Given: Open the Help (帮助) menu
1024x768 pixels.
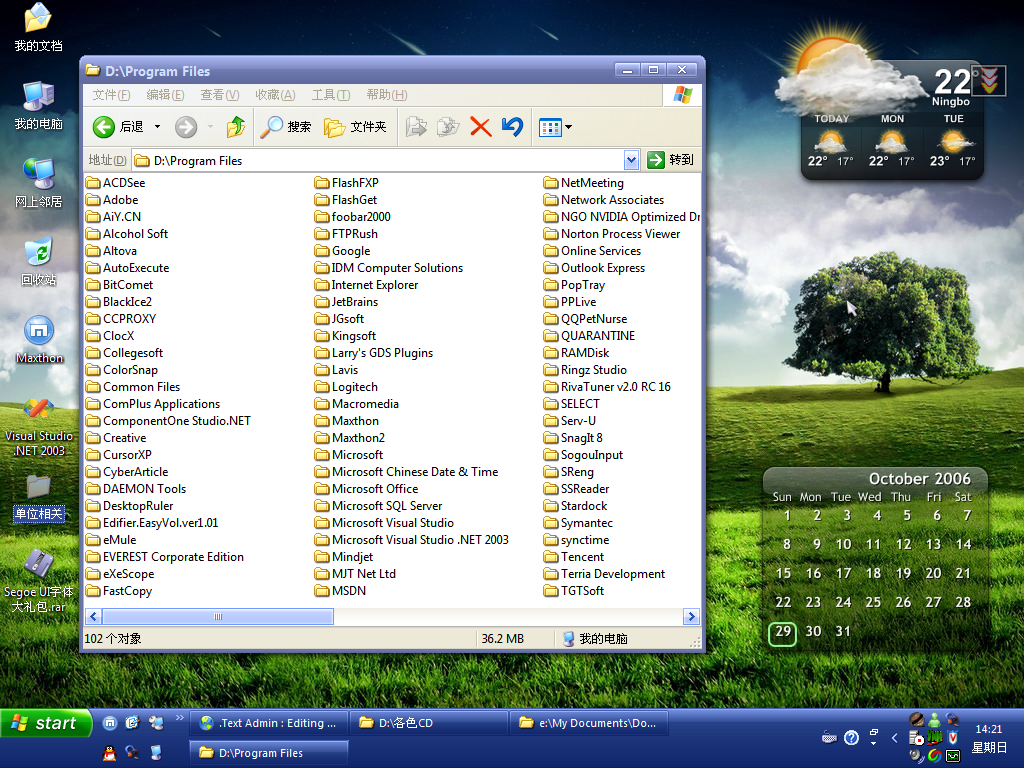Looking at the screenshot, I should pos(387,95).
